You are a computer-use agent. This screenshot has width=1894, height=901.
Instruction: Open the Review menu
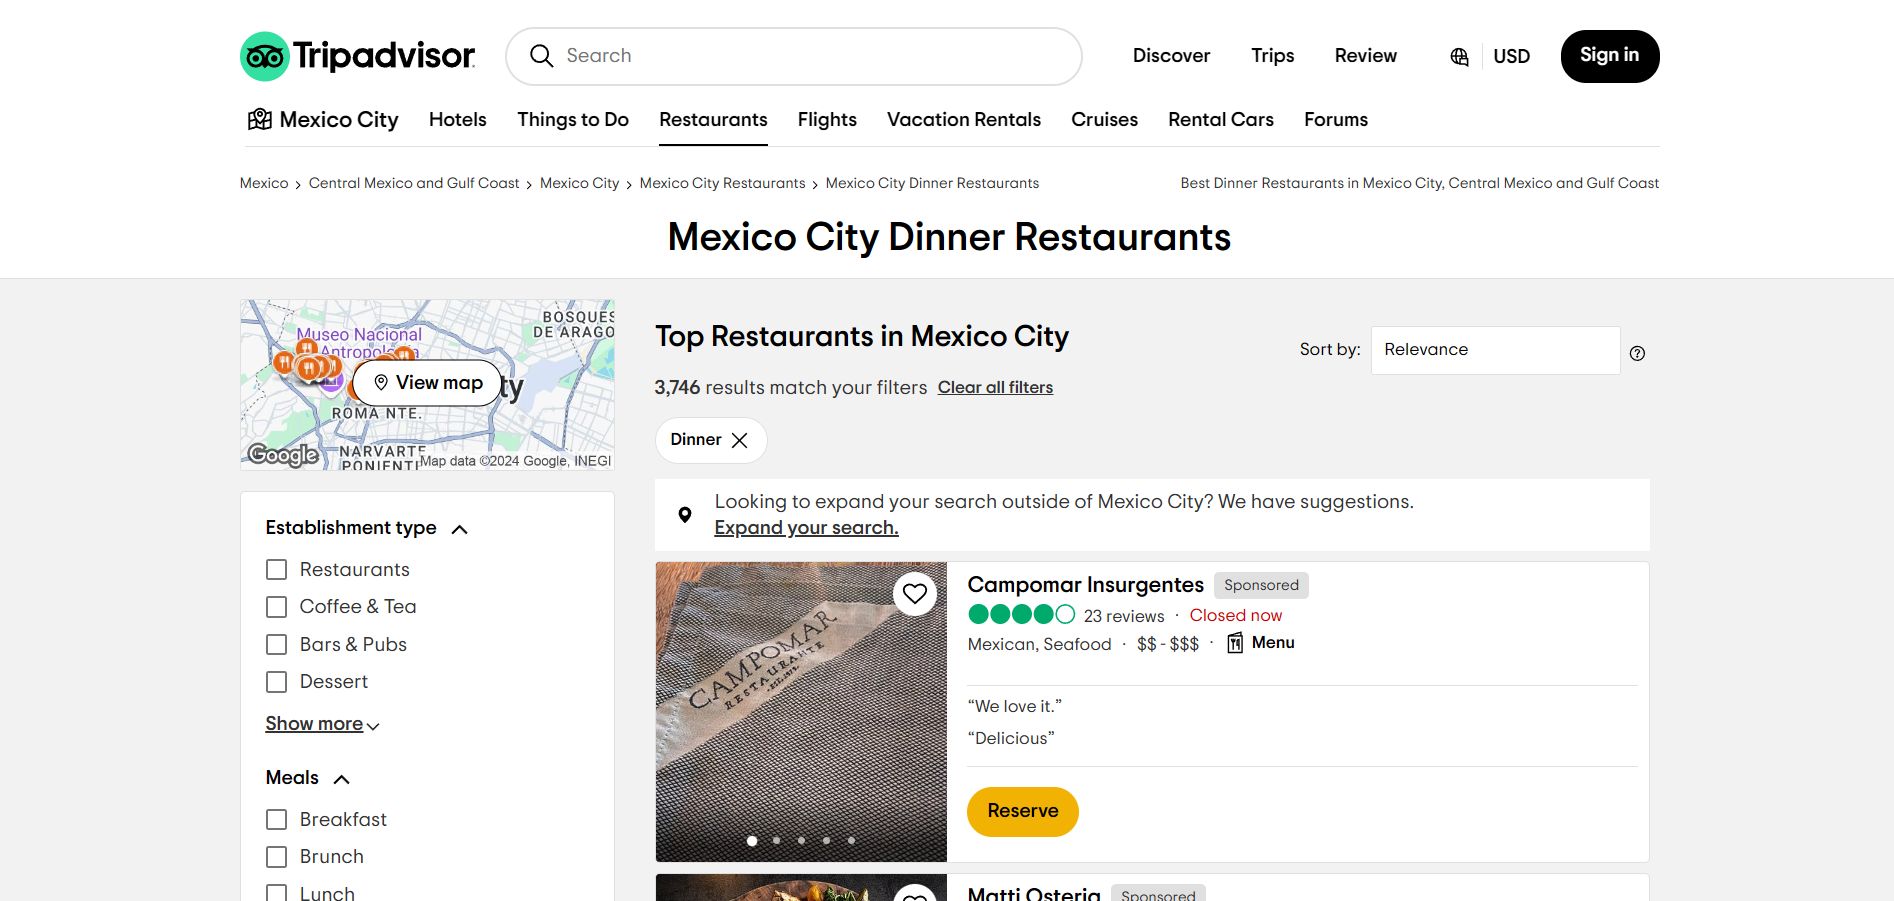pos(1366,56)
